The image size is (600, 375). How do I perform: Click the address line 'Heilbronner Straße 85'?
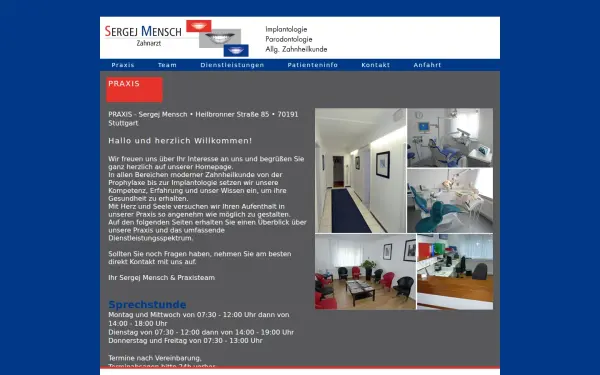coord(232,114)
